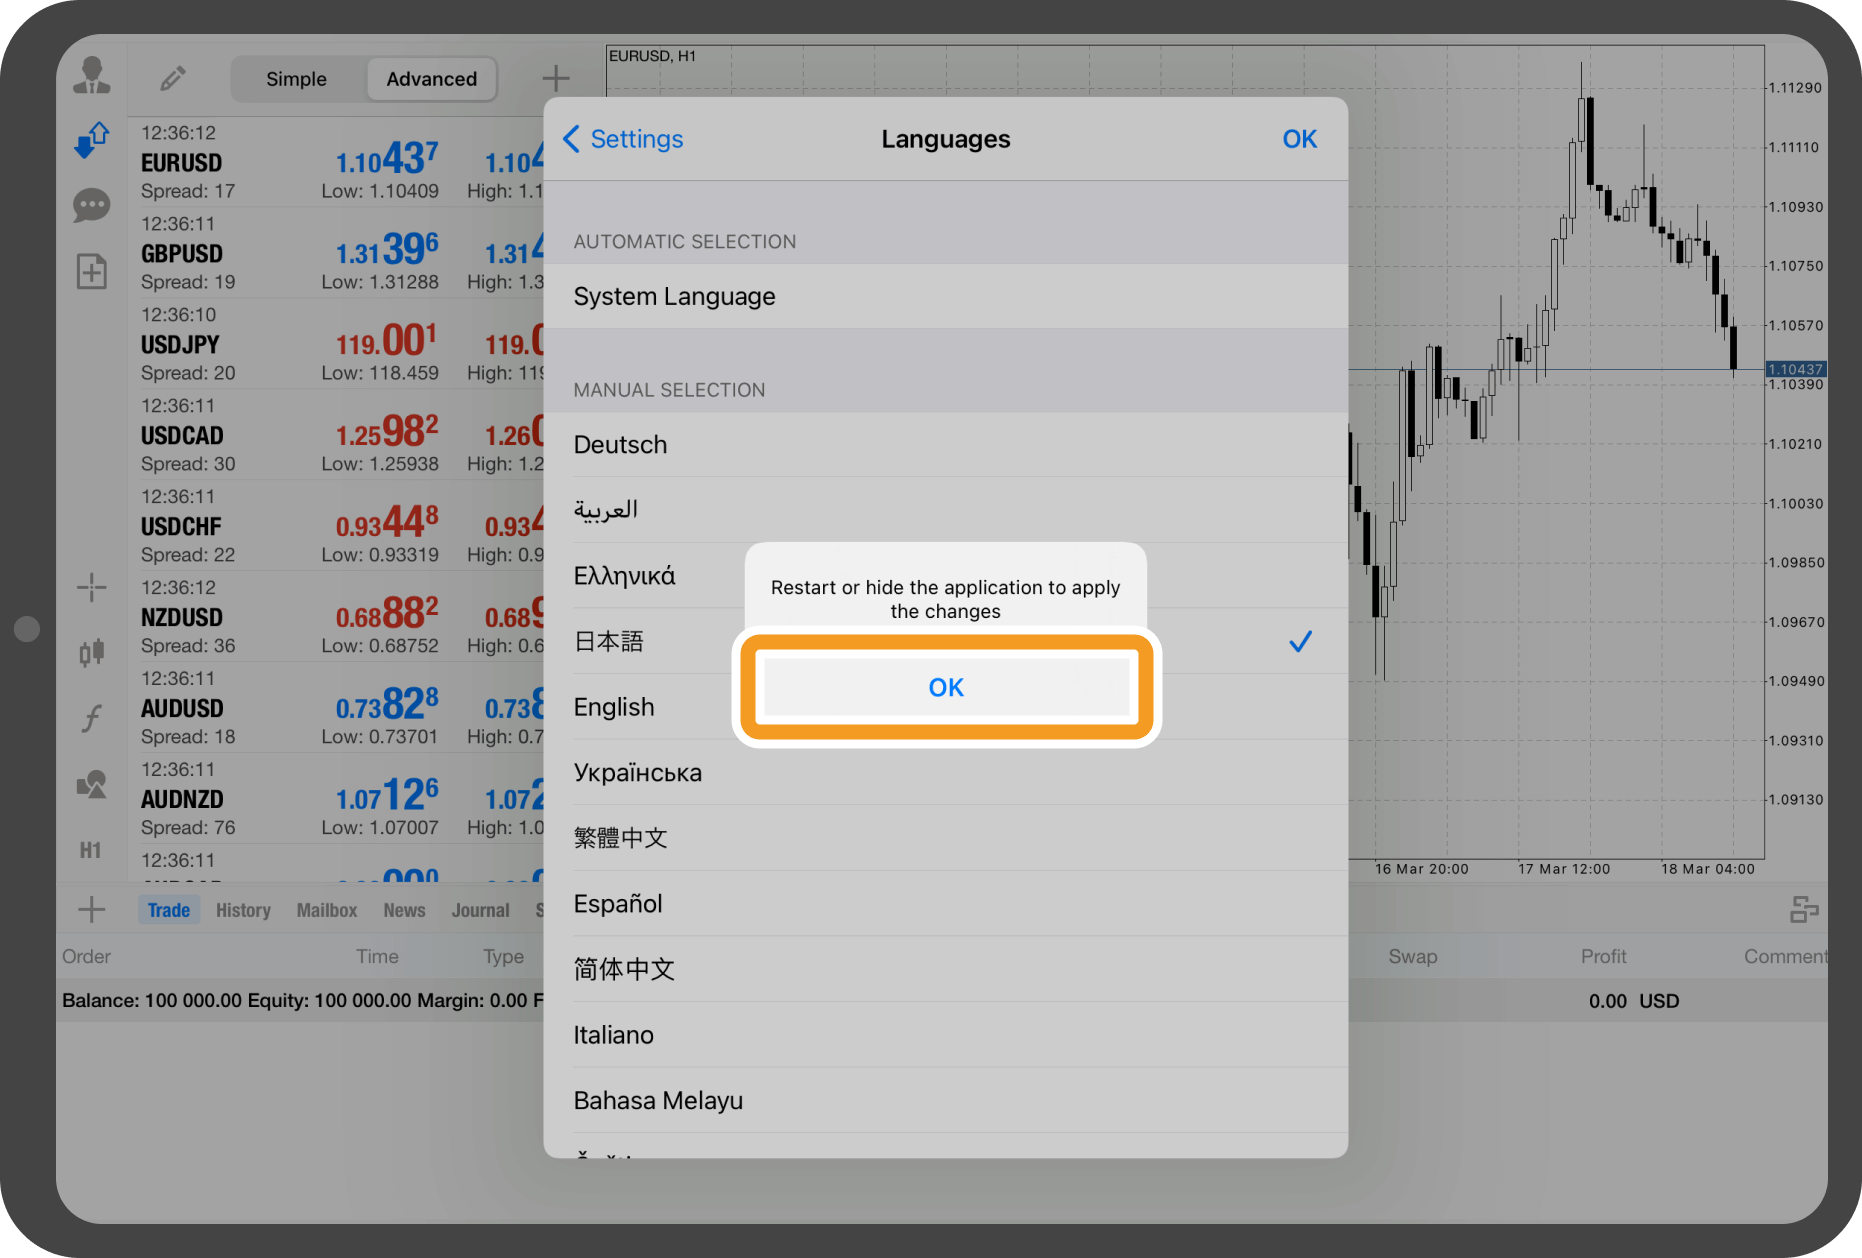Screen dimensions: 1862x1258
Task: Click the pencil edit icon above quotes
Action: (x=173, y=78)
